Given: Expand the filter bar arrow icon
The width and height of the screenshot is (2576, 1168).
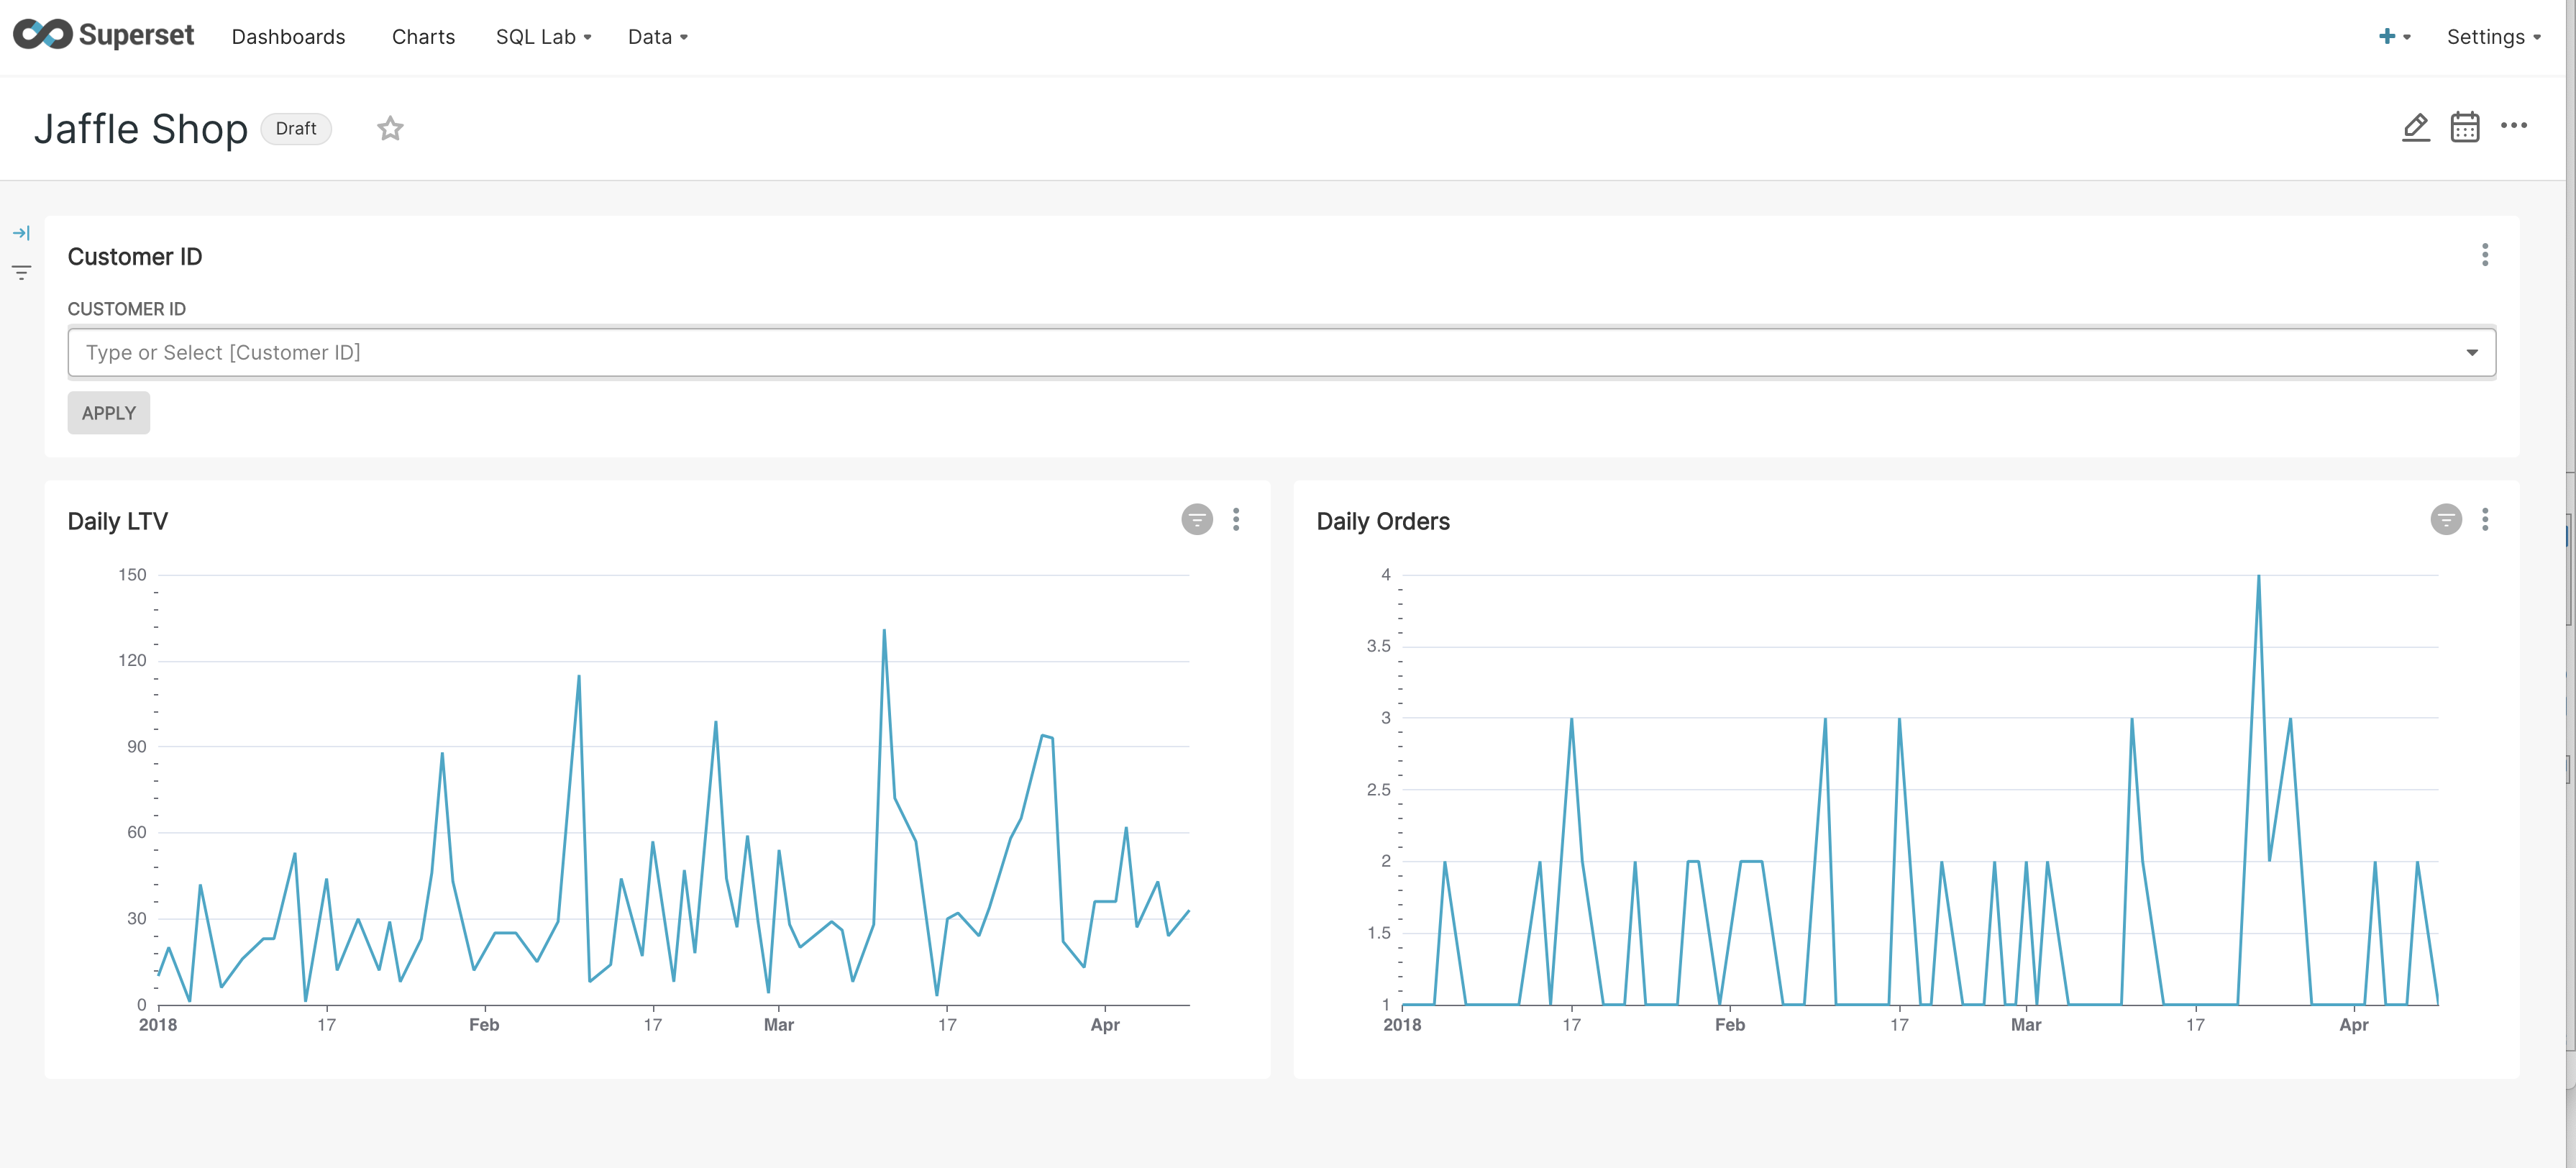Looking at the screenshot, I should [21, 233].
